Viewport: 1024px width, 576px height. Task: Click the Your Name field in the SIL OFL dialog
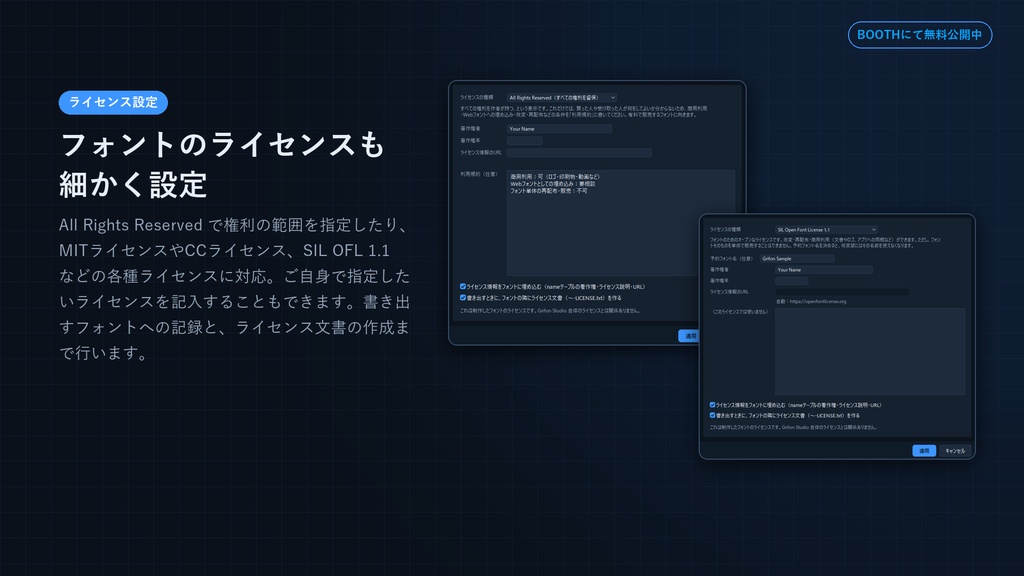pos(824,270)
